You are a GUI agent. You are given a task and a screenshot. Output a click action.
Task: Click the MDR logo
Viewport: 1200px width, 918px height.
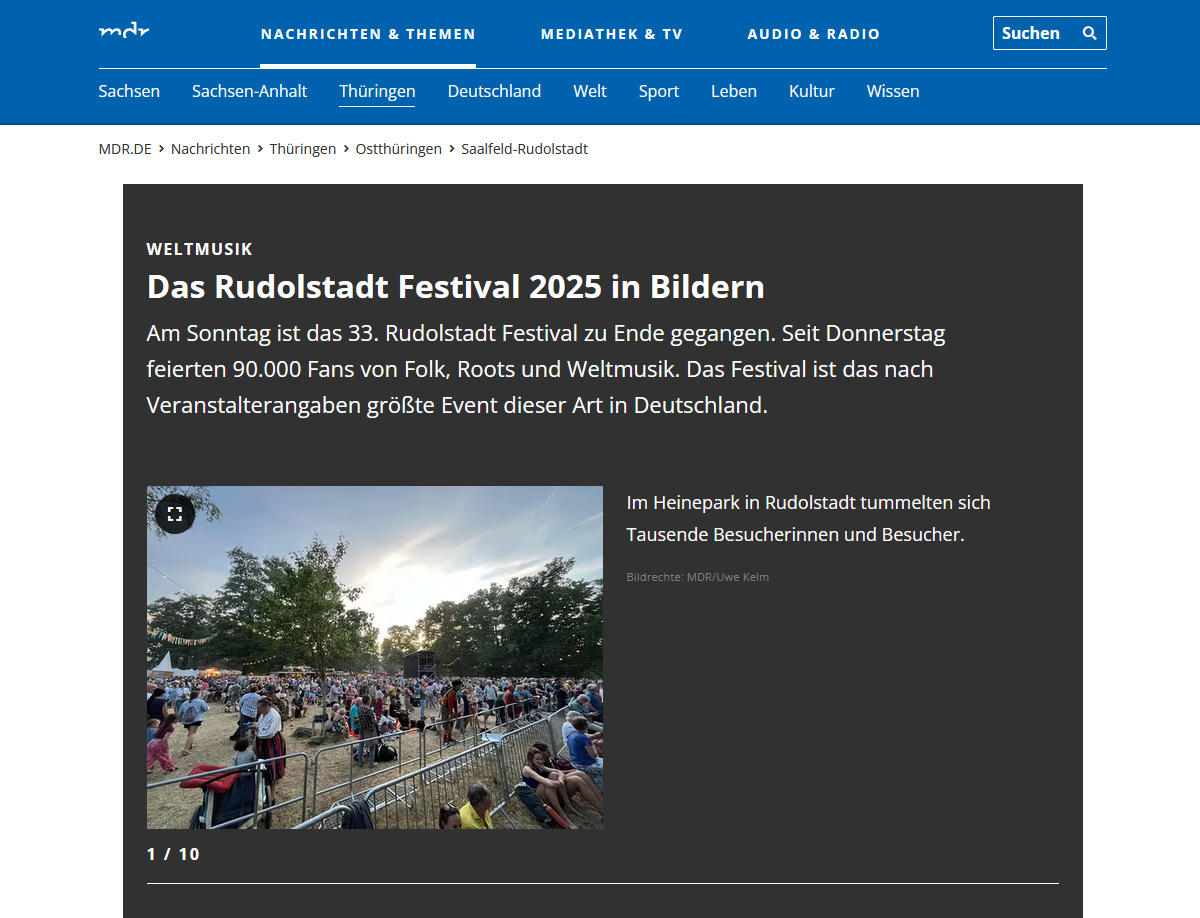point(124,32)
